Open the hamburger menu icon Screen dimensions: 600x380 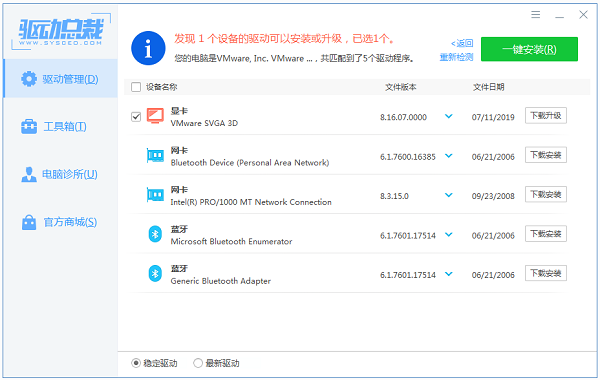click(x=536, y=15)
